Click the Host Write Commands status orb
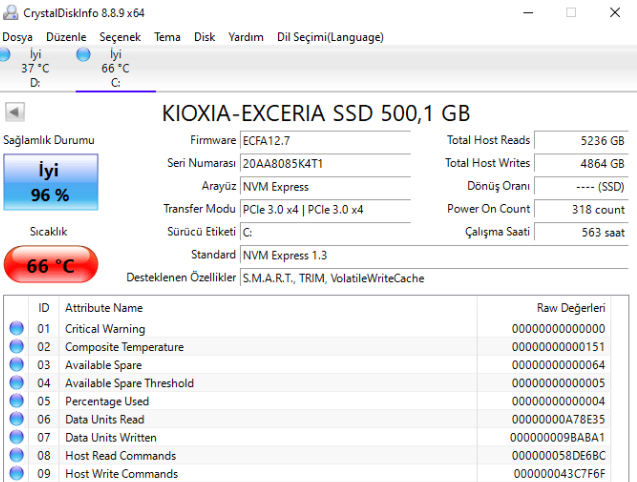The height and width of the screenshot is (482, 637). point(16,473)
